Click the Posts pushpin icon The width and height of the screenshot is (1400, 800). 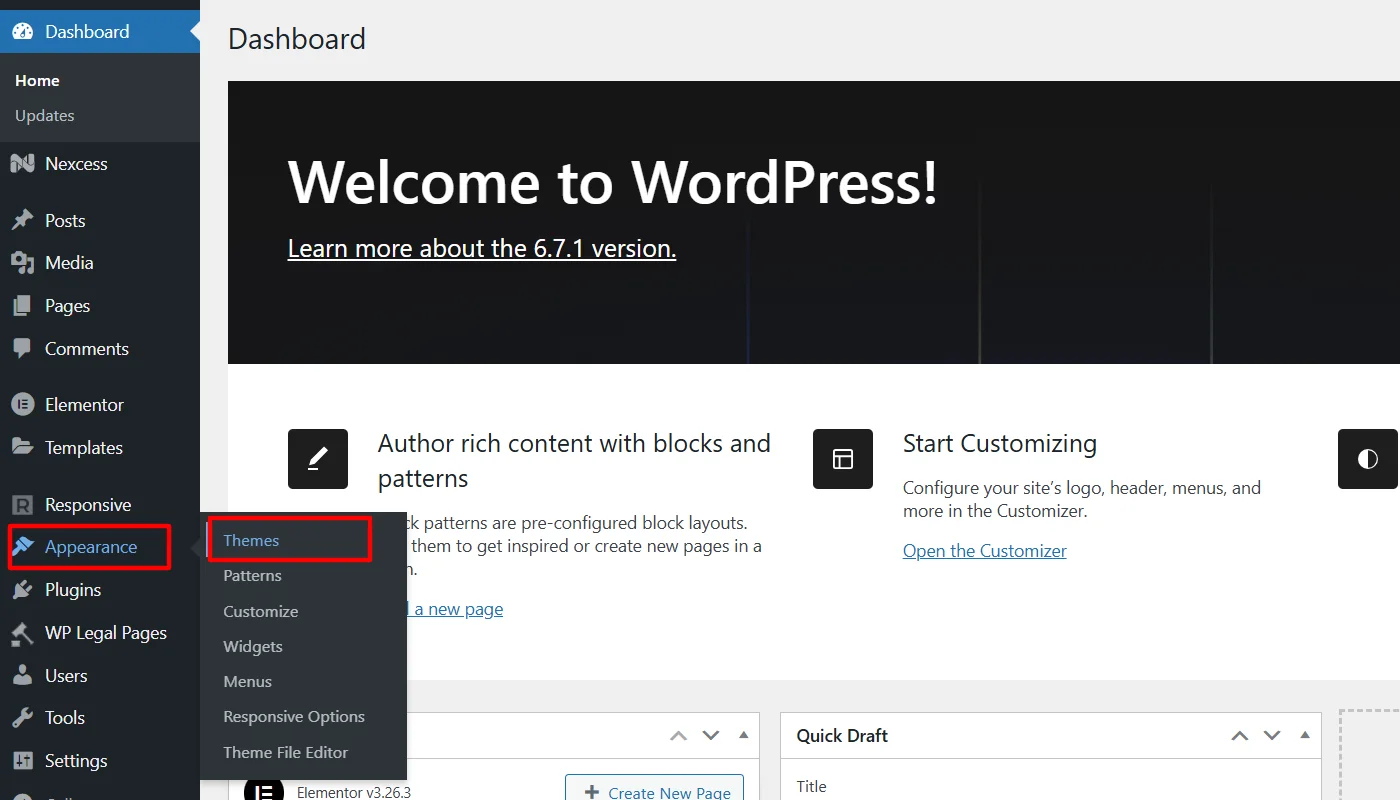[x=22, y=221]
